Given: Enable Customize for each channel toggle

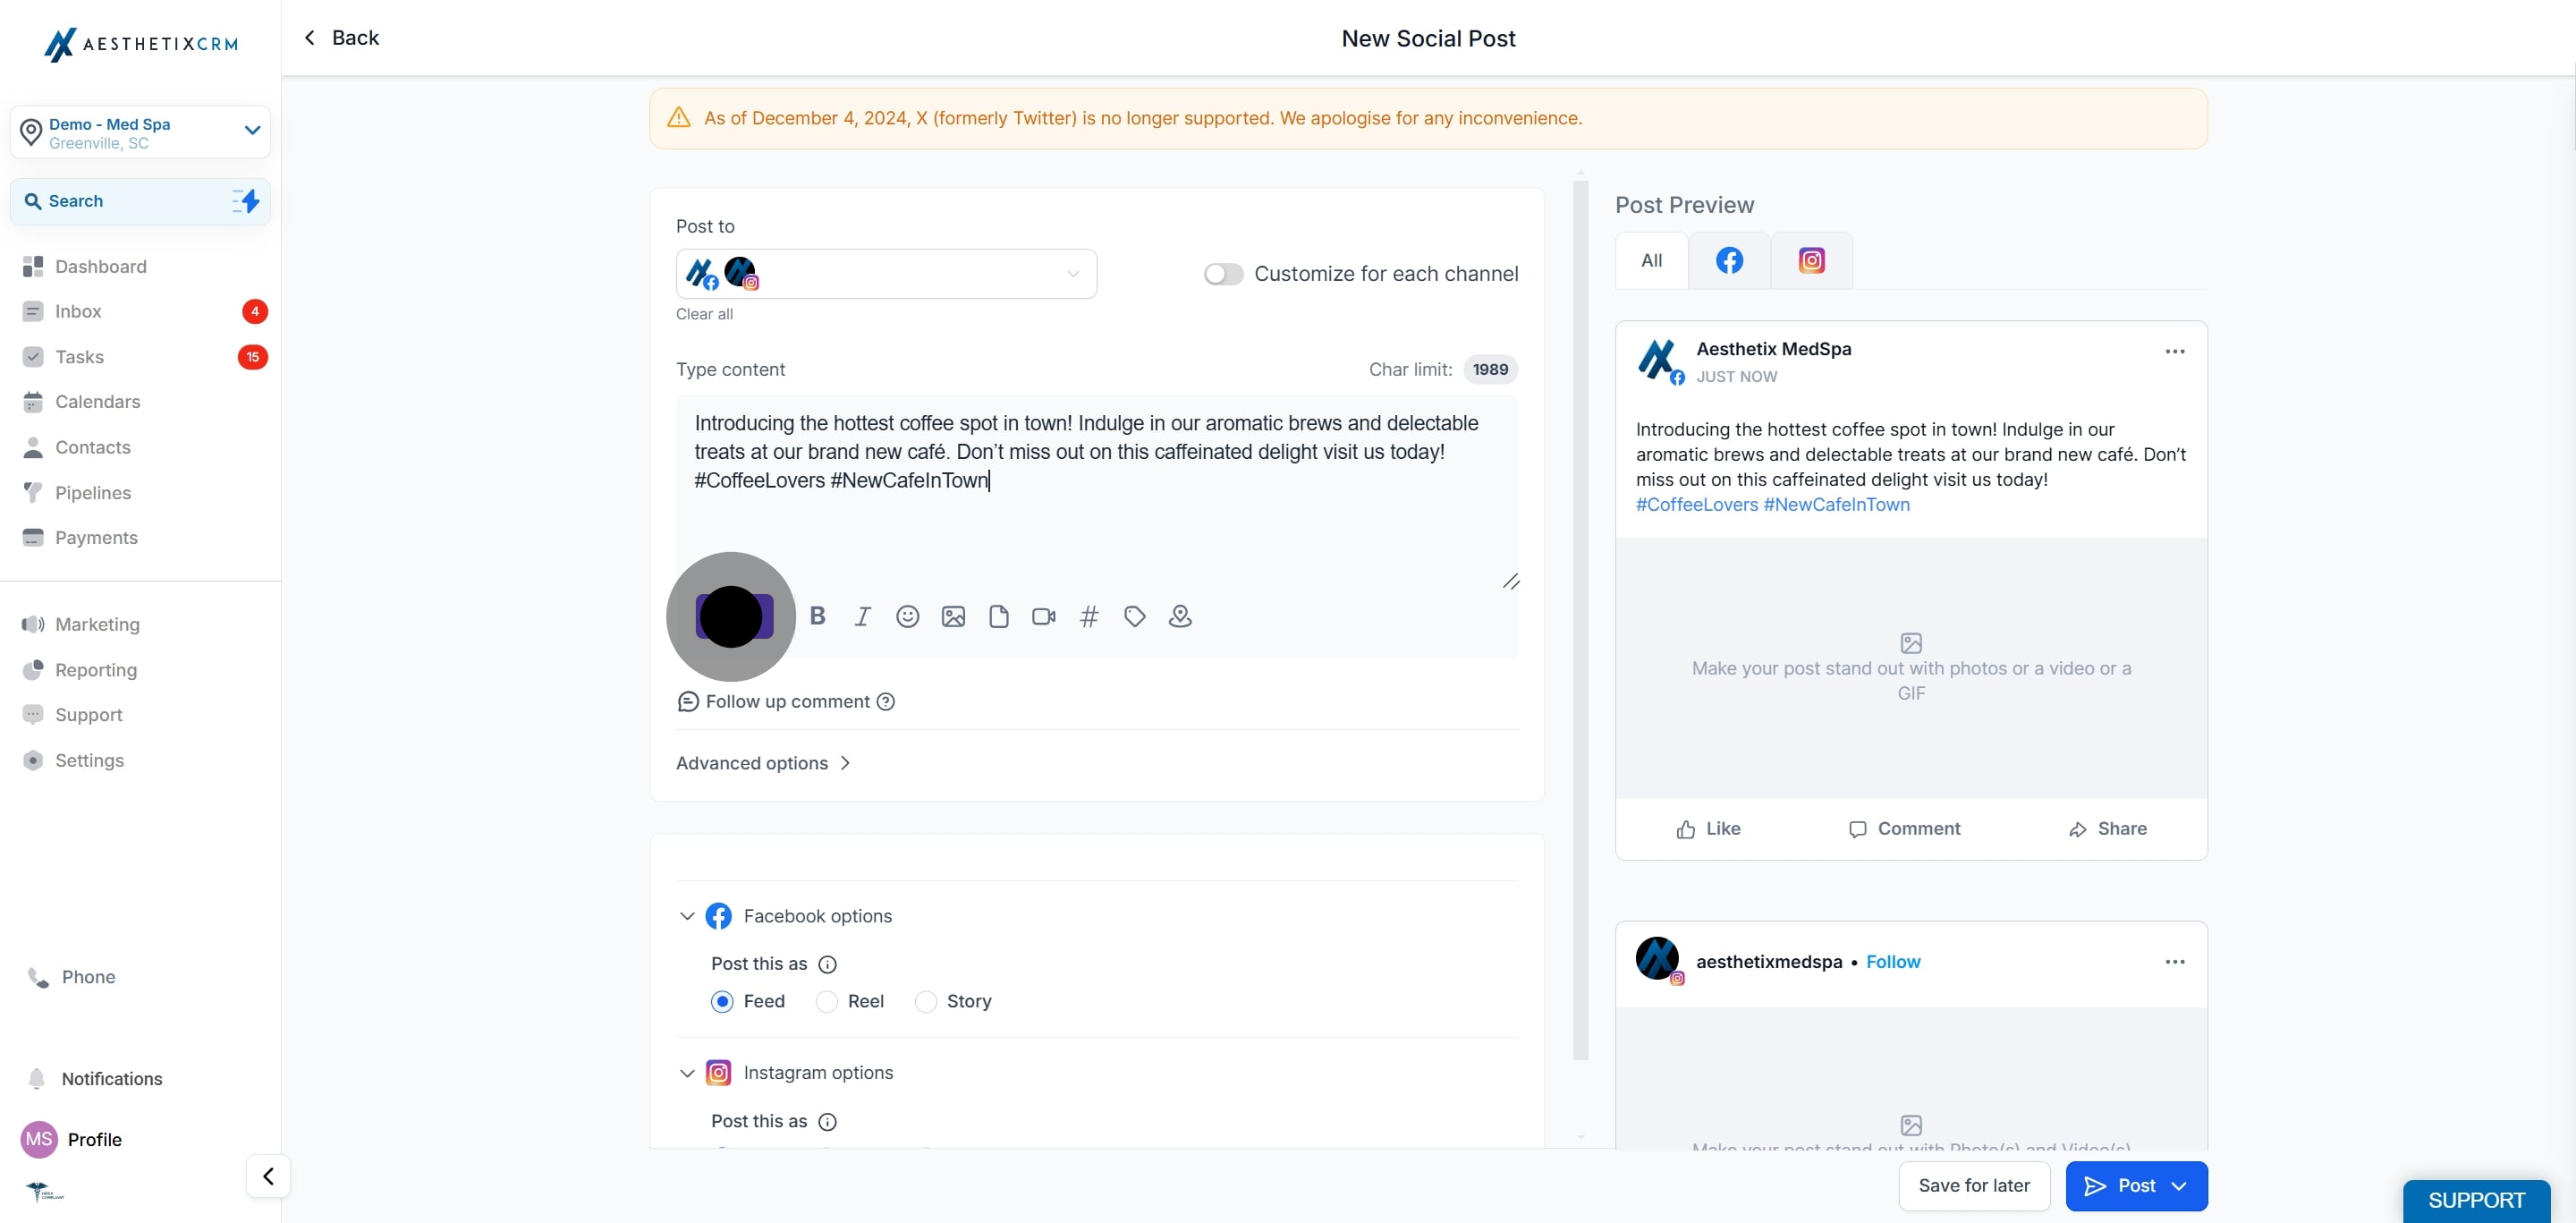Looking at the screenshot, I should [1222, 274].
